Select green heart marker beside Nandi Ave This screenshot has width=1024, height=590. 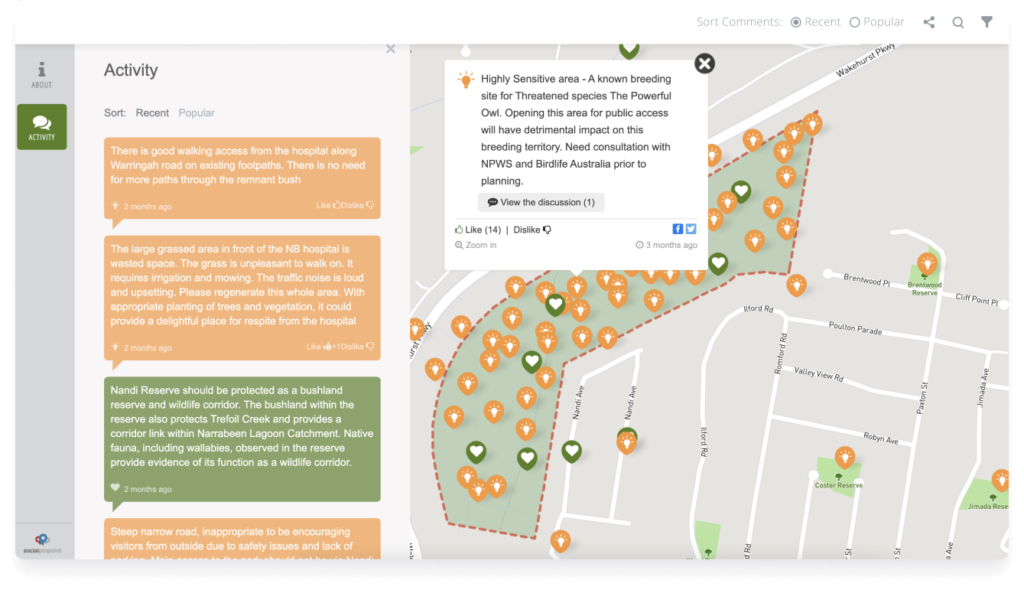[x=571, y=450]
